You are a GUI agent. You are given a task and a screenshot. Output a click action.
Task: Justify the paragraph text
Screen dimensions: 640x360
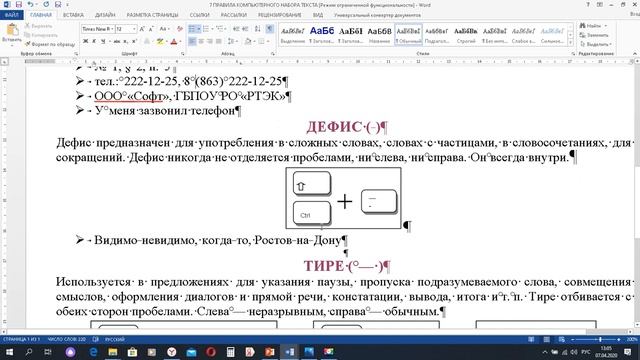point(218,41)
